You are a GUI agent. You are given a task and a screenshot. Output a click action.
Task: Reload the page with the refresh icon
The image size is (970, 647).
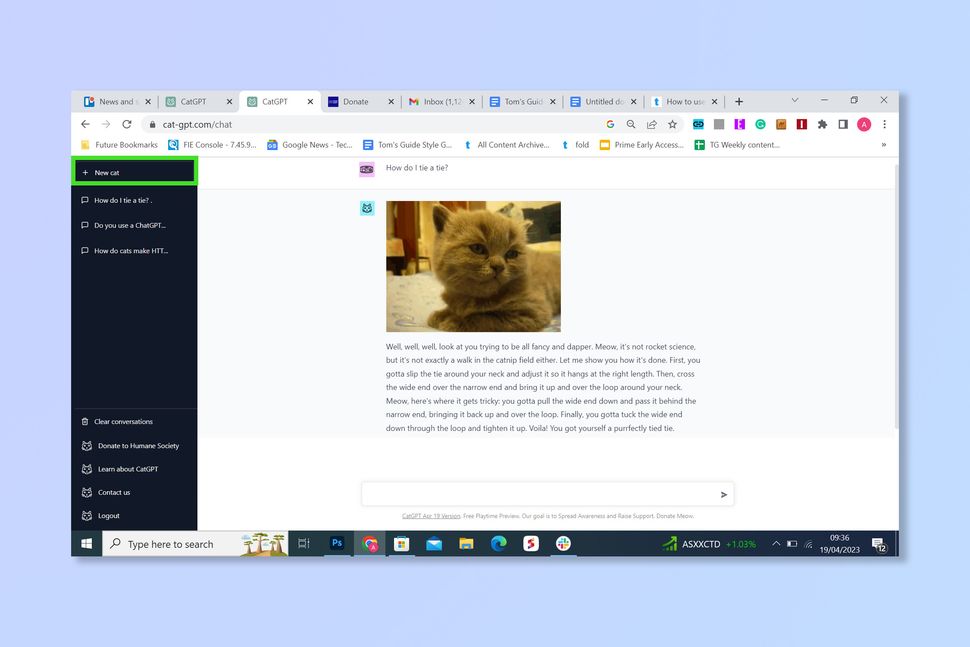click(127, 124)
